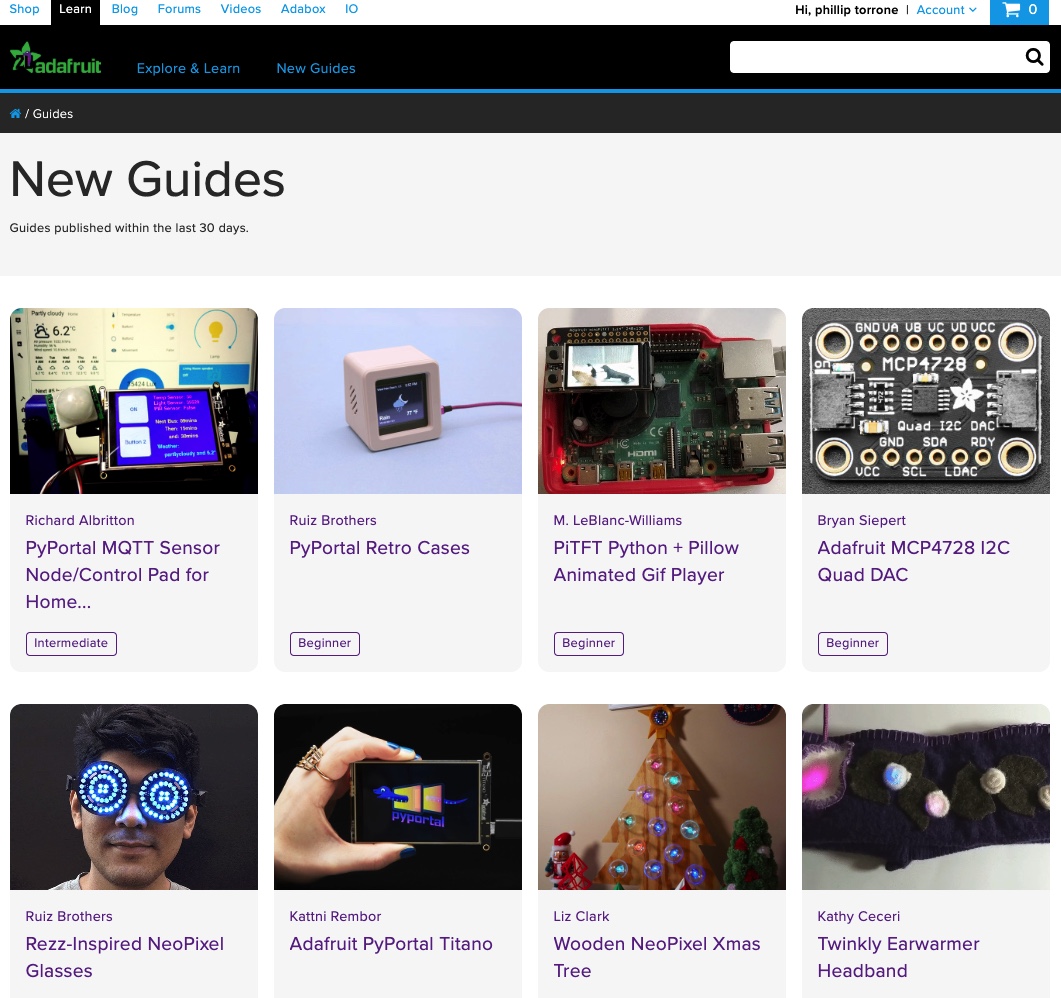Viewport: 1061px width, 998px height.
Task: Click Ruiz Brothers on PyPortal Retro Cases
Action: [333, 520]
